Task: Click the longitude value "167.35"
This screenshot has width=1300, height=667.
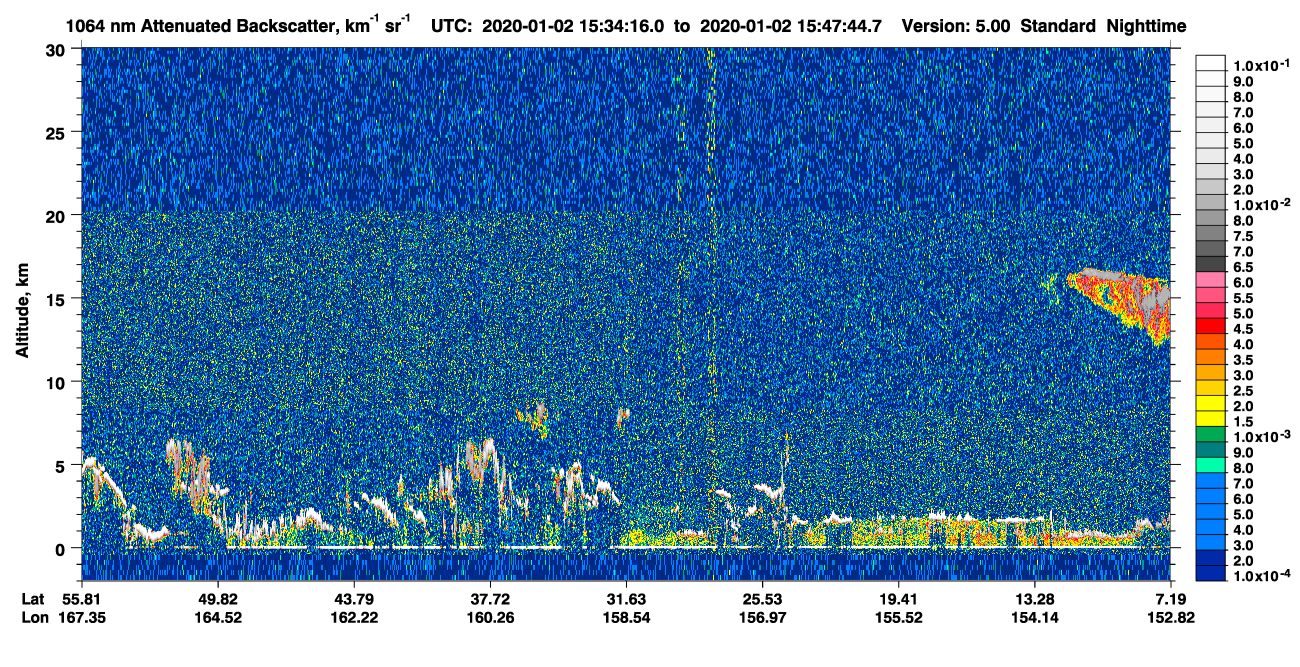Action: click(81, 617)
